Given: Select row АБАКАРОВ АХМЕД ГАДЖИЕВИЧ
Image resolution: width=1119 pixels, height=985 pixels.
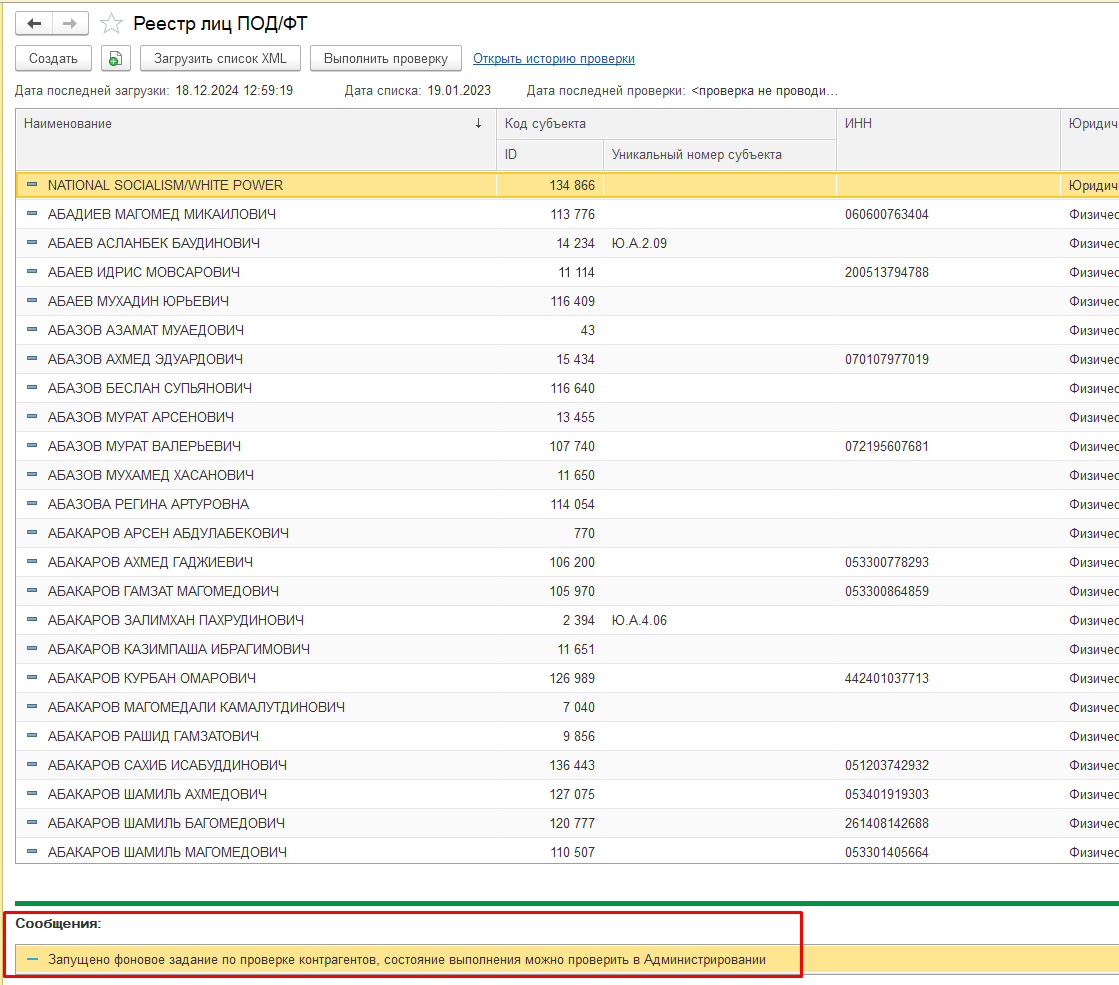Looking at the screenshot, I should click(x=567, y=562).
